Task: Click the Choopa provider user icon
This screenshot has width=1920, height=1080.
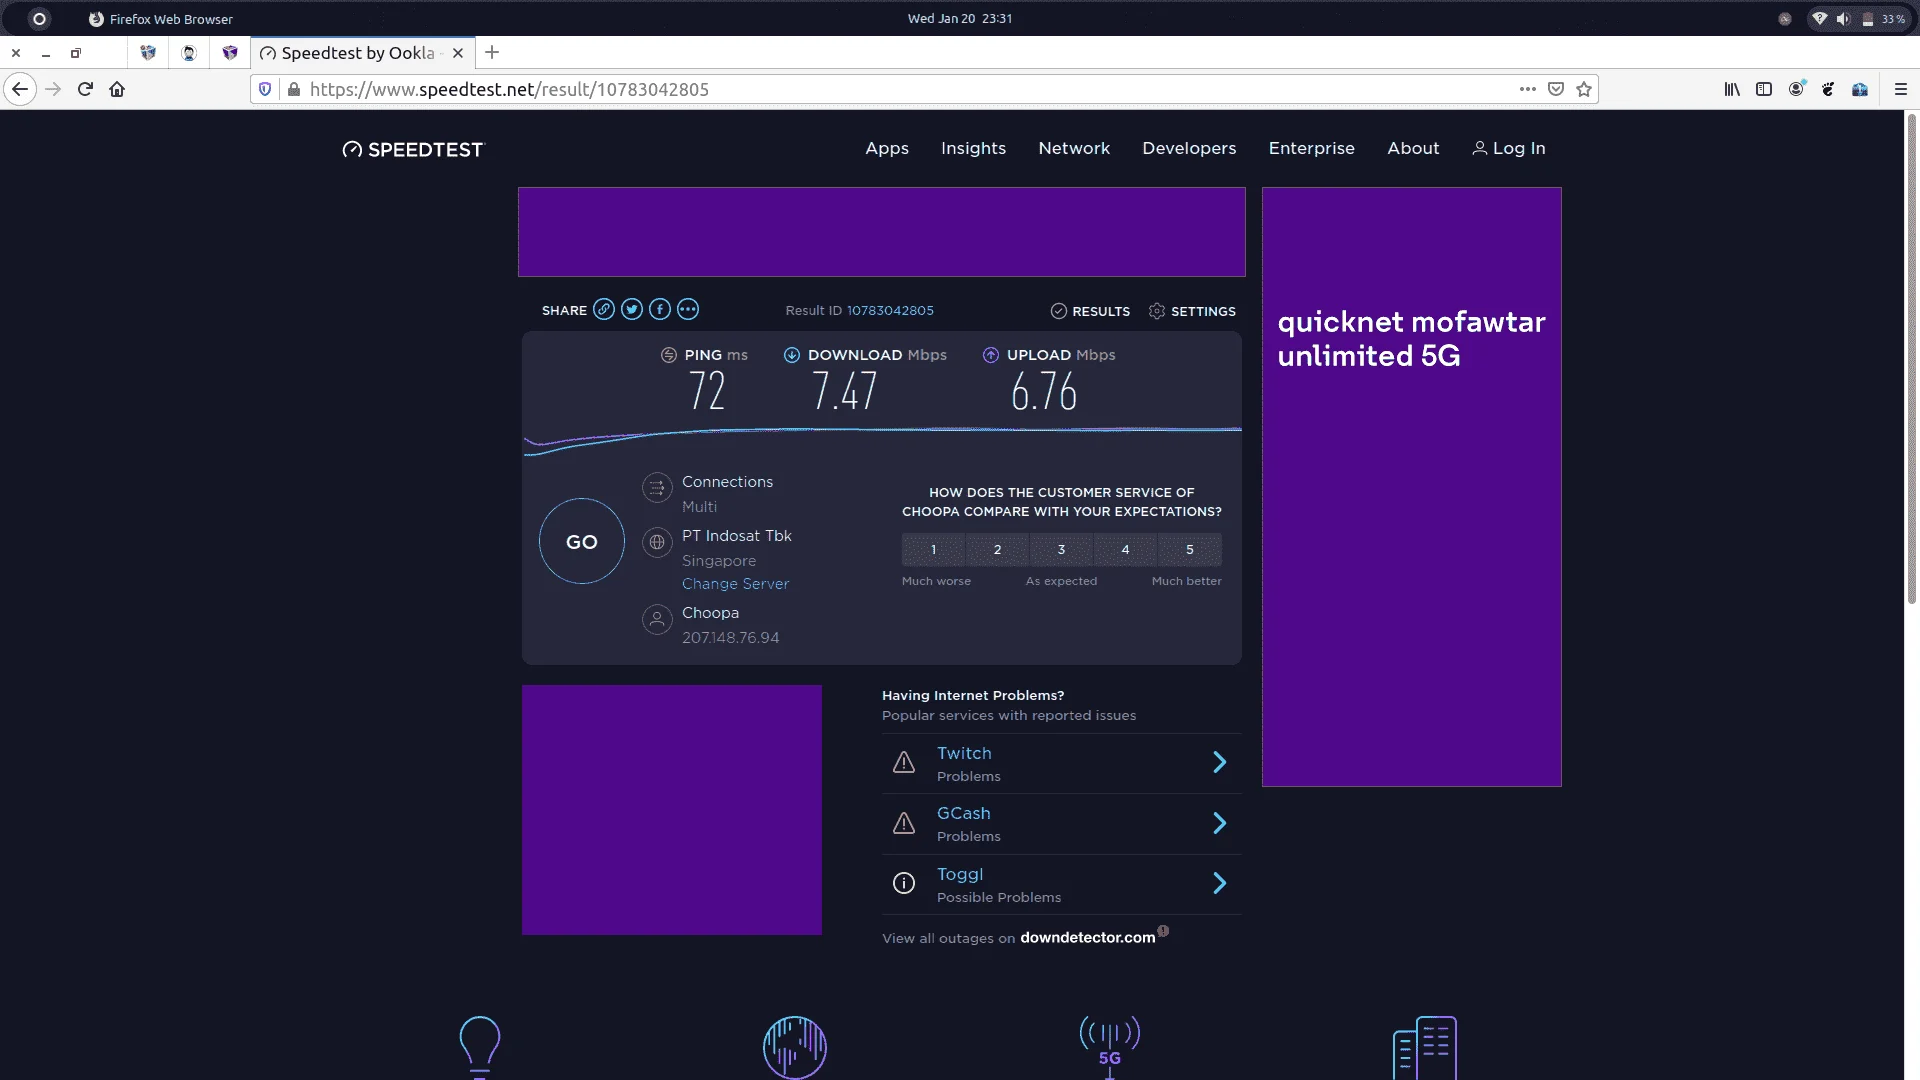Action: coord(657,620)
